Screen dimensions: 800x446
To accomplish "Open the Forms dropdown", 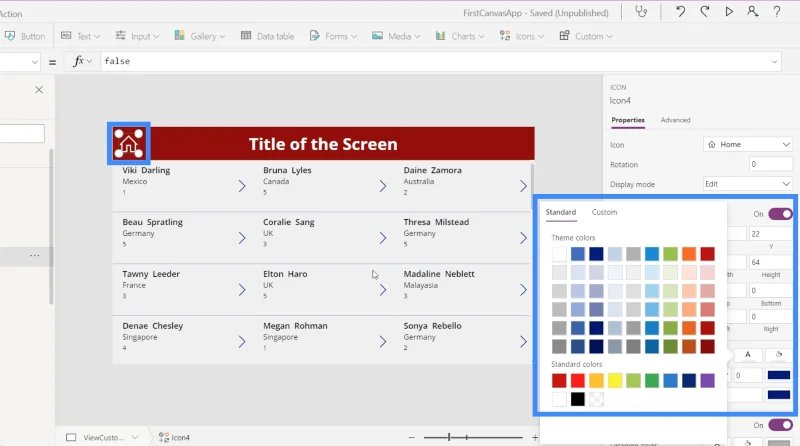I will pos(333,36).
